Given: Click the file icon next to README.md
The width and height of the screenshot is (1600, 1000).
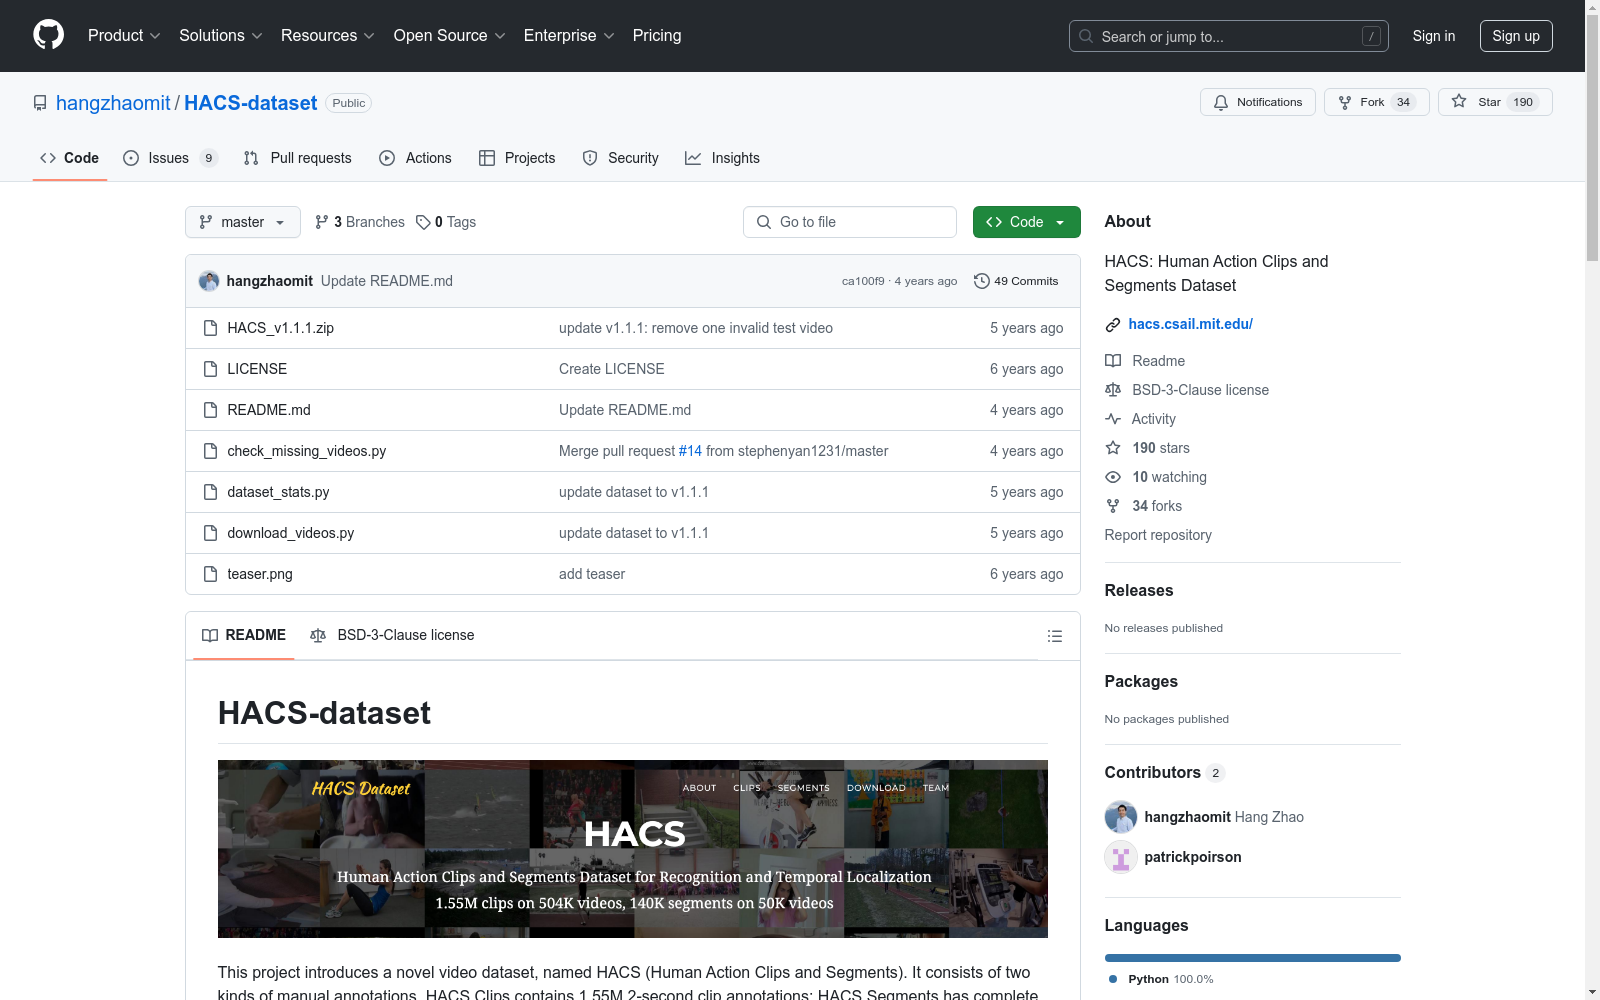Looking at the screenshot, I should point(210,410).
